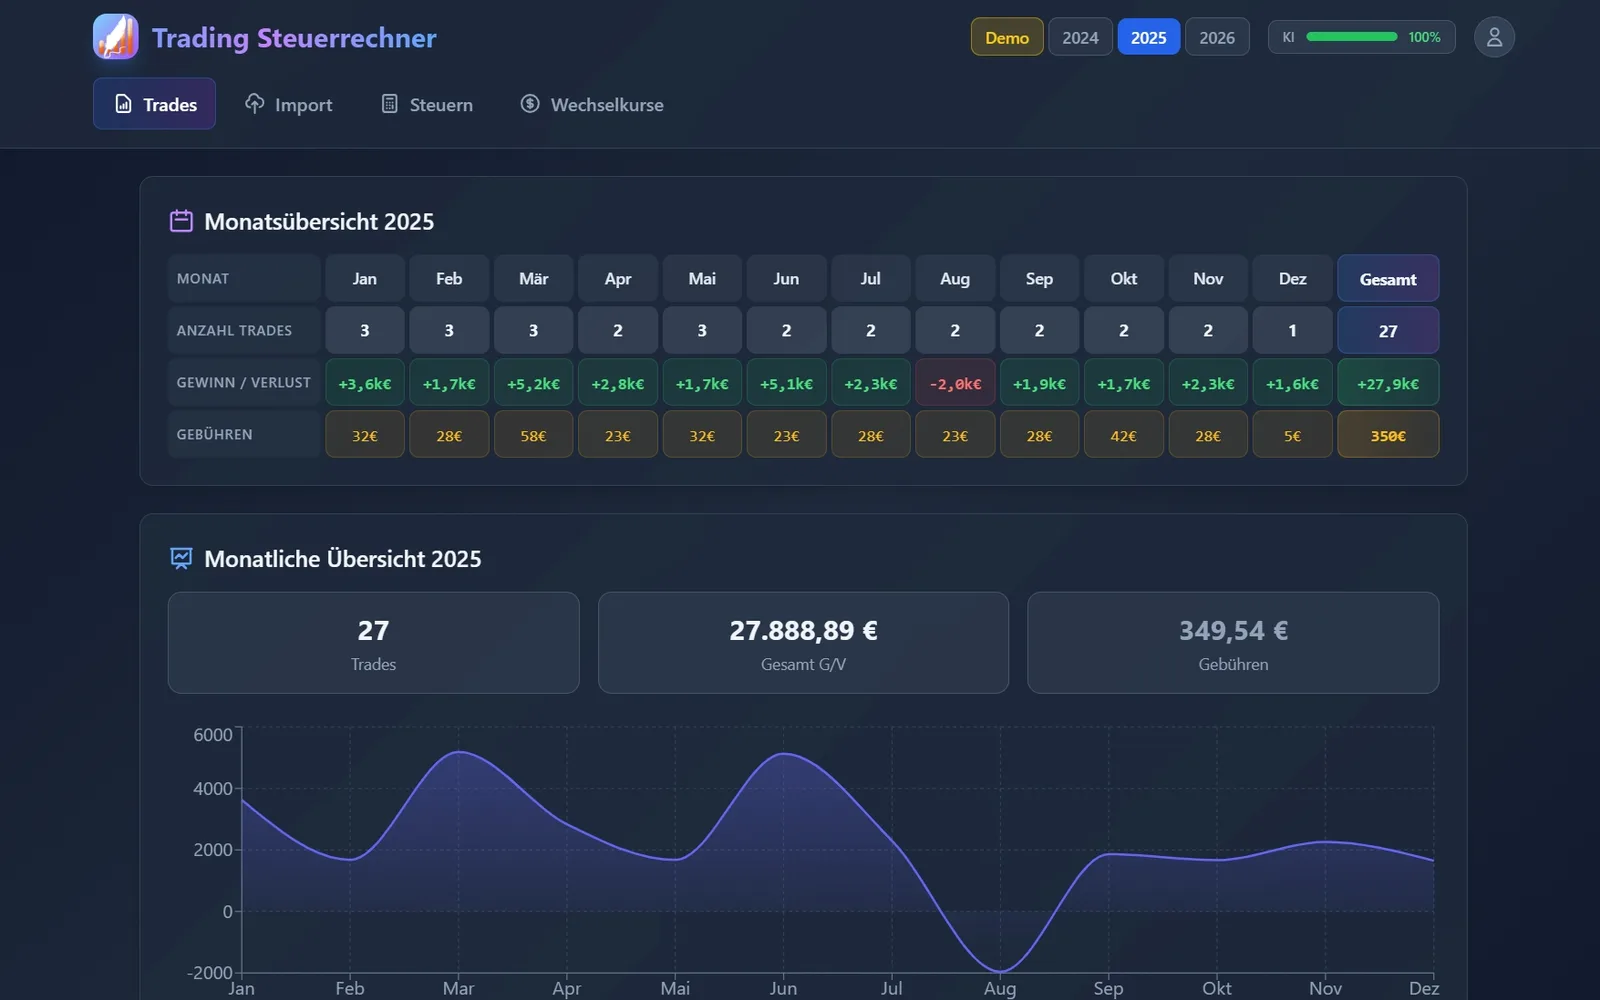Click the October fees cell 42€
The height and width of the screenshot is (1000, 1600).
(1124, 435)
